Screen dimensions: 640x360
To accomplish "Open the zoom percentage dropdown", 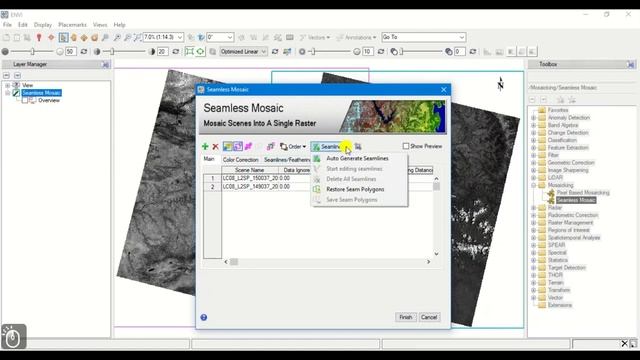I will [180, 37].
